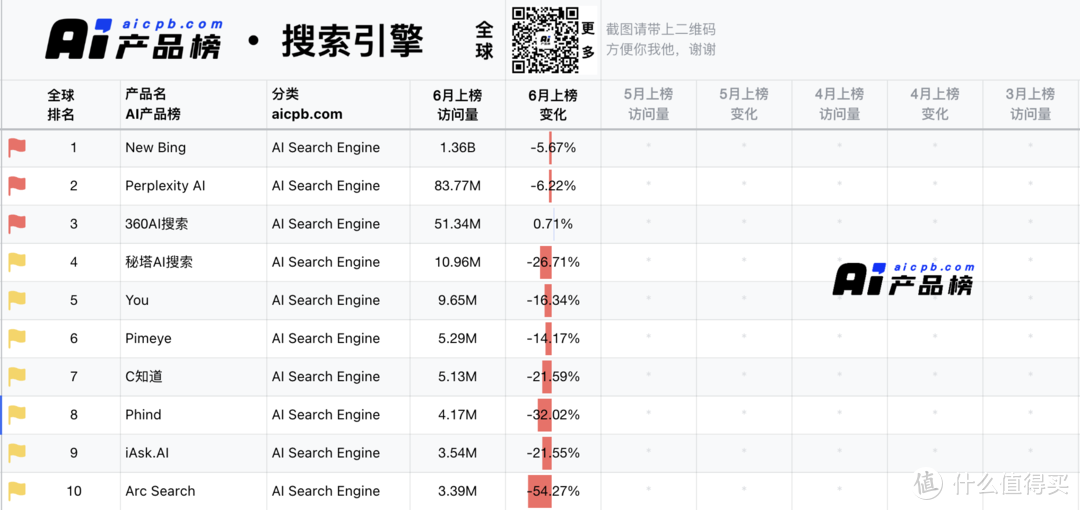Image resolution: width=1080 pixels, height=510 pixels.
Task: Click the red flag beside Perplexity AI
Action: pyautogui.click(x=17, y=185)
